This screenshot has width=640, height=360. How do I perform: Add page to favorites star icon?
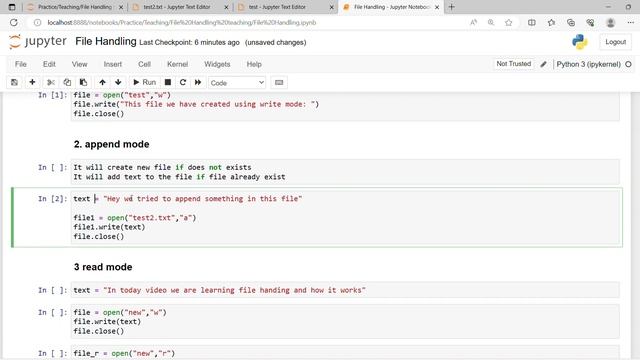point(509,22)
